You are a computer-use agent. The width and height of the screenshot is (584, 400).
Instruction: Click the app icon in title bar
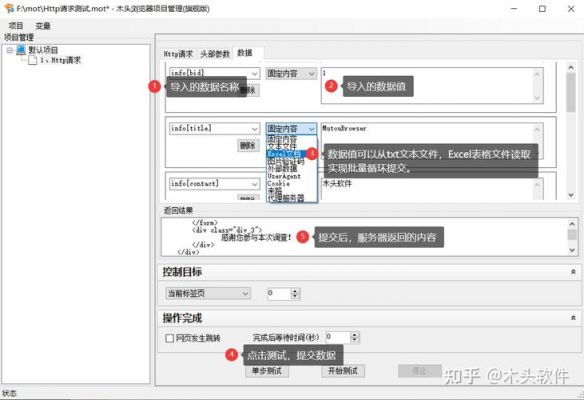click(x=9, y=8)
